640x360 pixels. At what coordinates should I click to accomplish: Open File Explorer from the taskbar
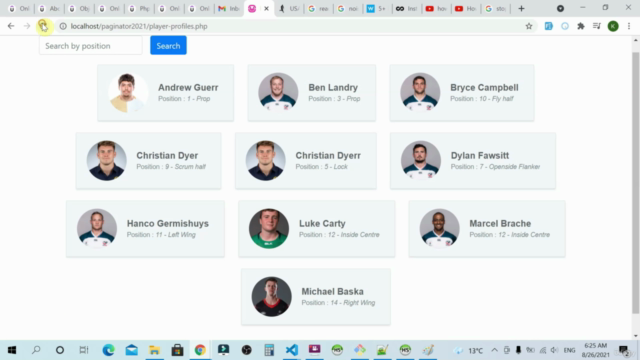pyautogui.click(x=154, y=350)
